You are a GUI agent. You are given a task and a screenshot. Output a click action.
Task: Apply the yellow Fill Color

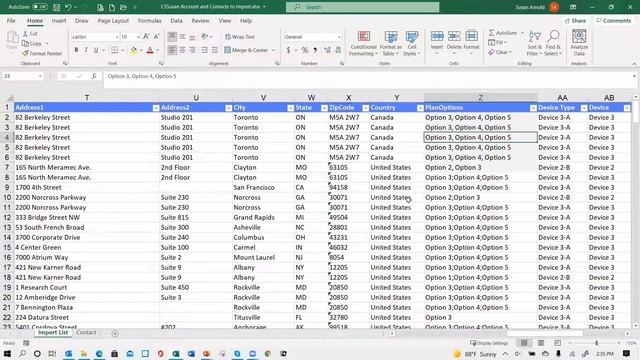133,50
